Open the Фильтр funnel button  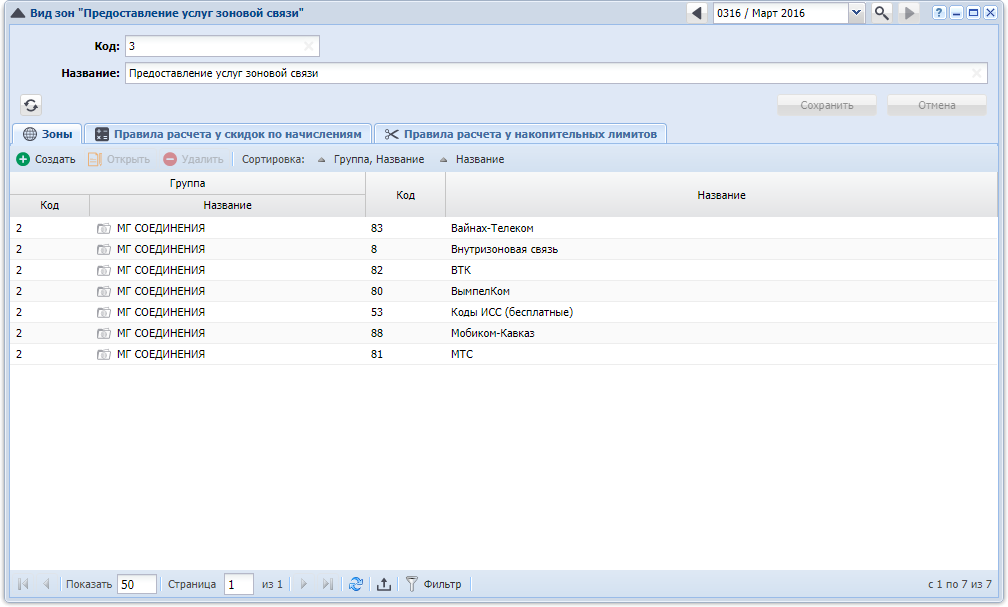coord(434,584)
